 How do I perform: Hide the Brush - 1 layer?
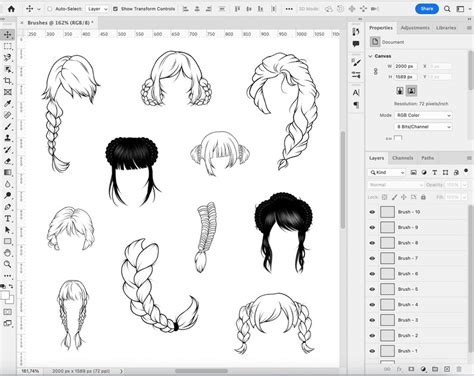coord(372,351)
